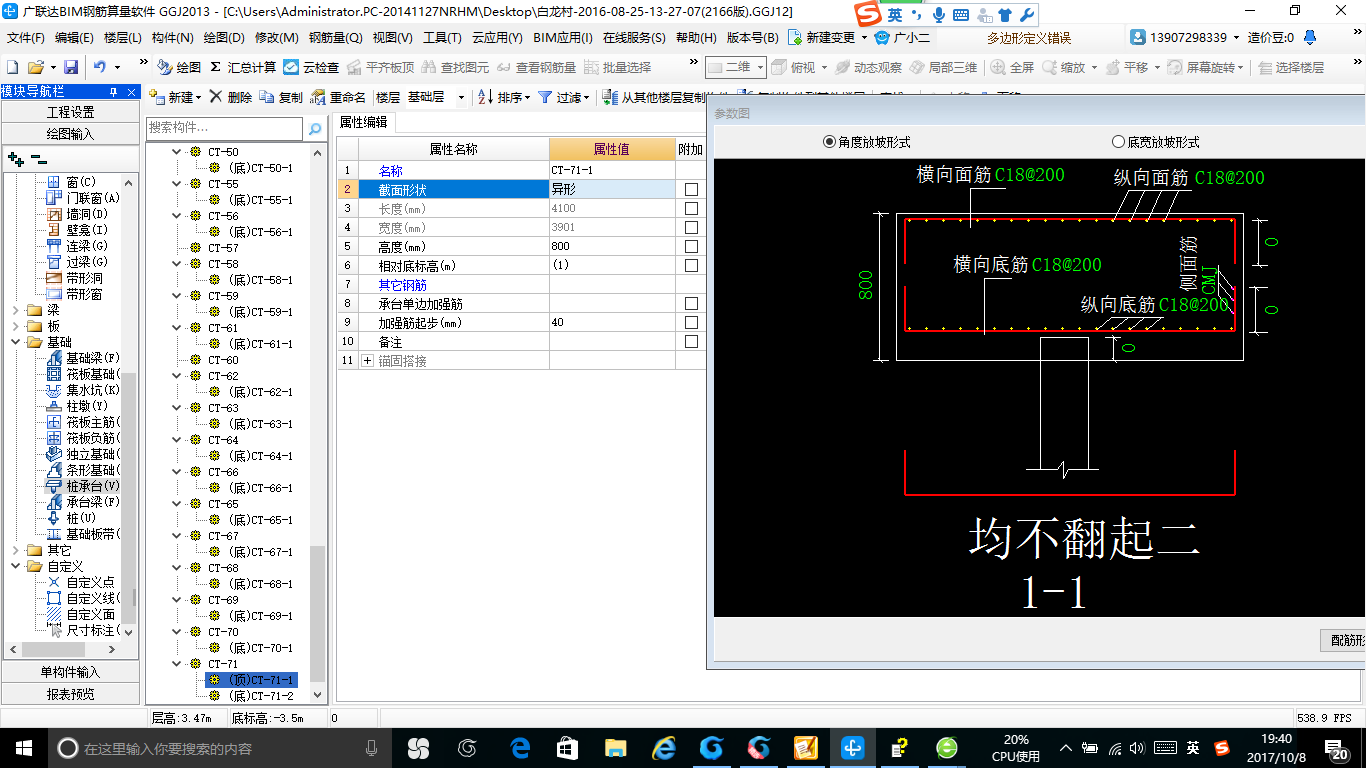1366x768 pixels.
Task: Run 汇总计算 summary calculation
Action: [x=243, y=67]
